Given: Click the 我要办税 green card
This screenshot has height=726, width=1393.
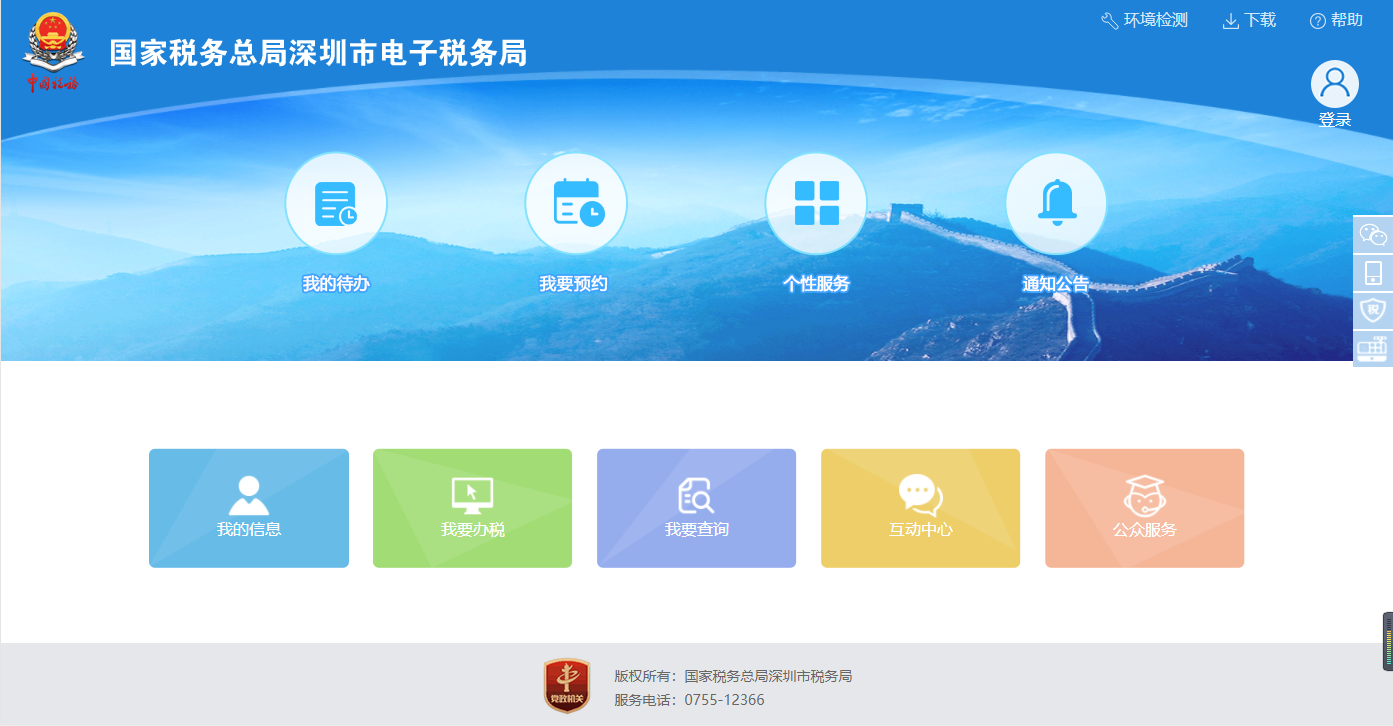Looking at the screenshot, I should click(472, 508).
